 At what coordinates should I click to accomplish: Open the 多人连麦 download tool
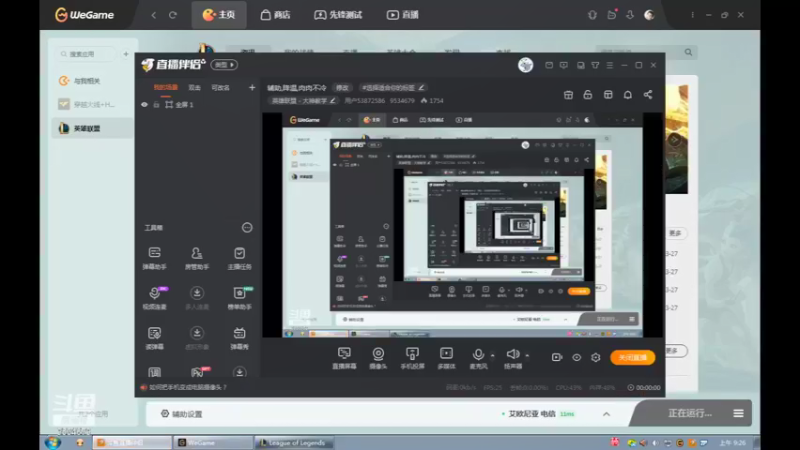pyautogui.click(x=196, y=298)
